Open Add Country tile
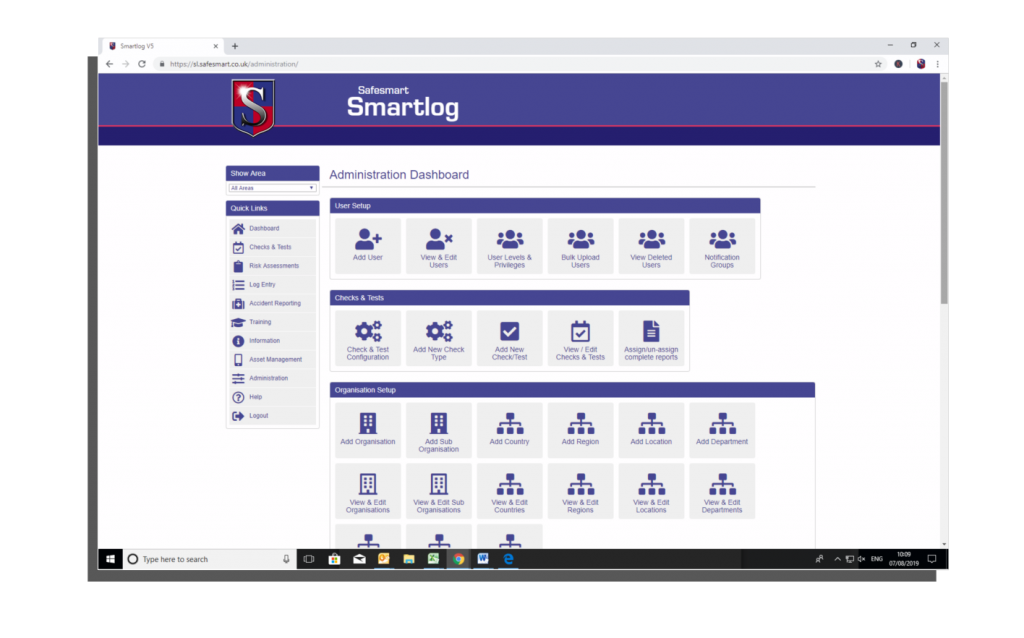Image resolution: width=1024 pixels, height=638 pixels. [509, 430]
